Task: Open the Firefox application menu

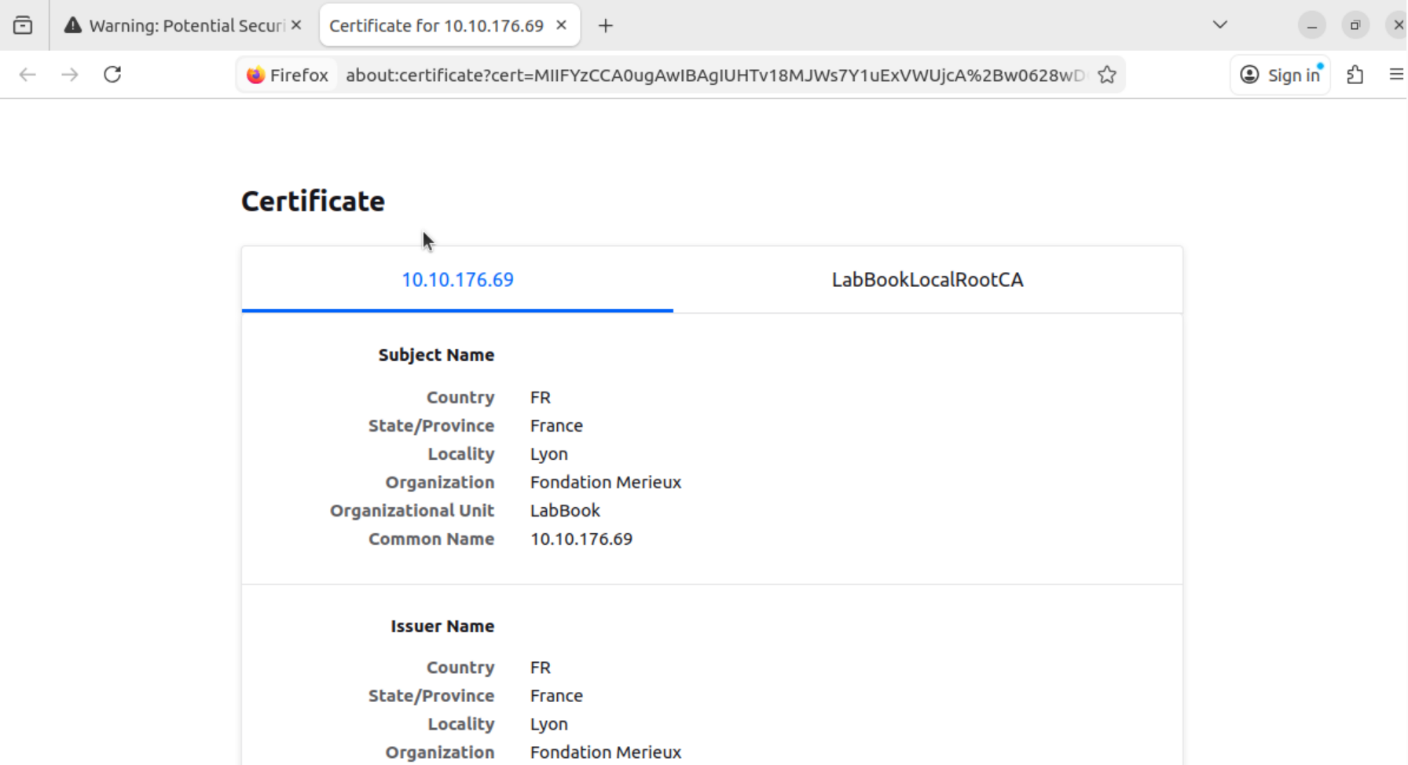Action: pyautogui.click(x=1396, y=75)
